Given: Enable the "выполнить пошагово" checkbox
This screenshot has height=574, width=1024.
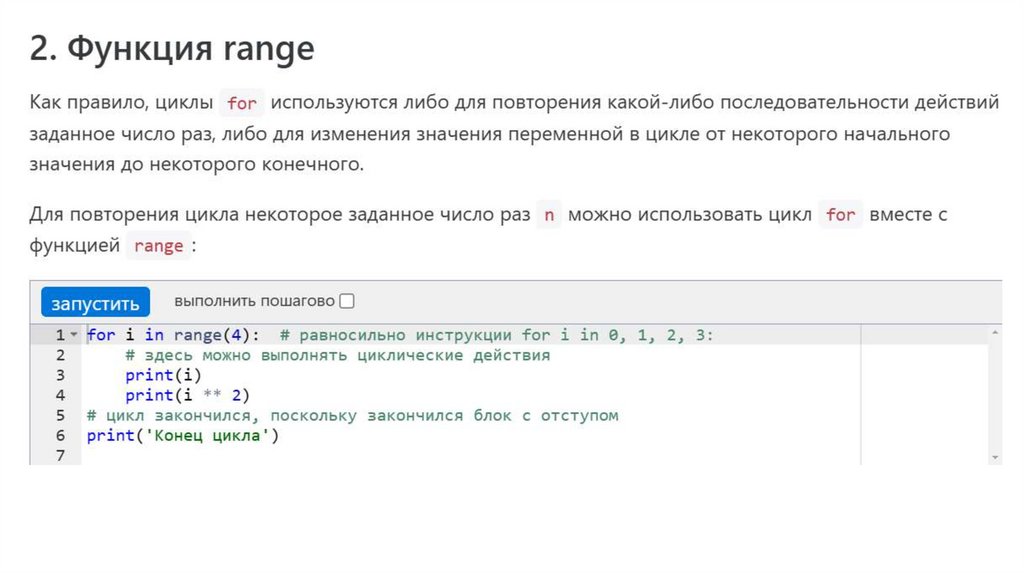Looking at the screenshot, I should coord(347,301).
